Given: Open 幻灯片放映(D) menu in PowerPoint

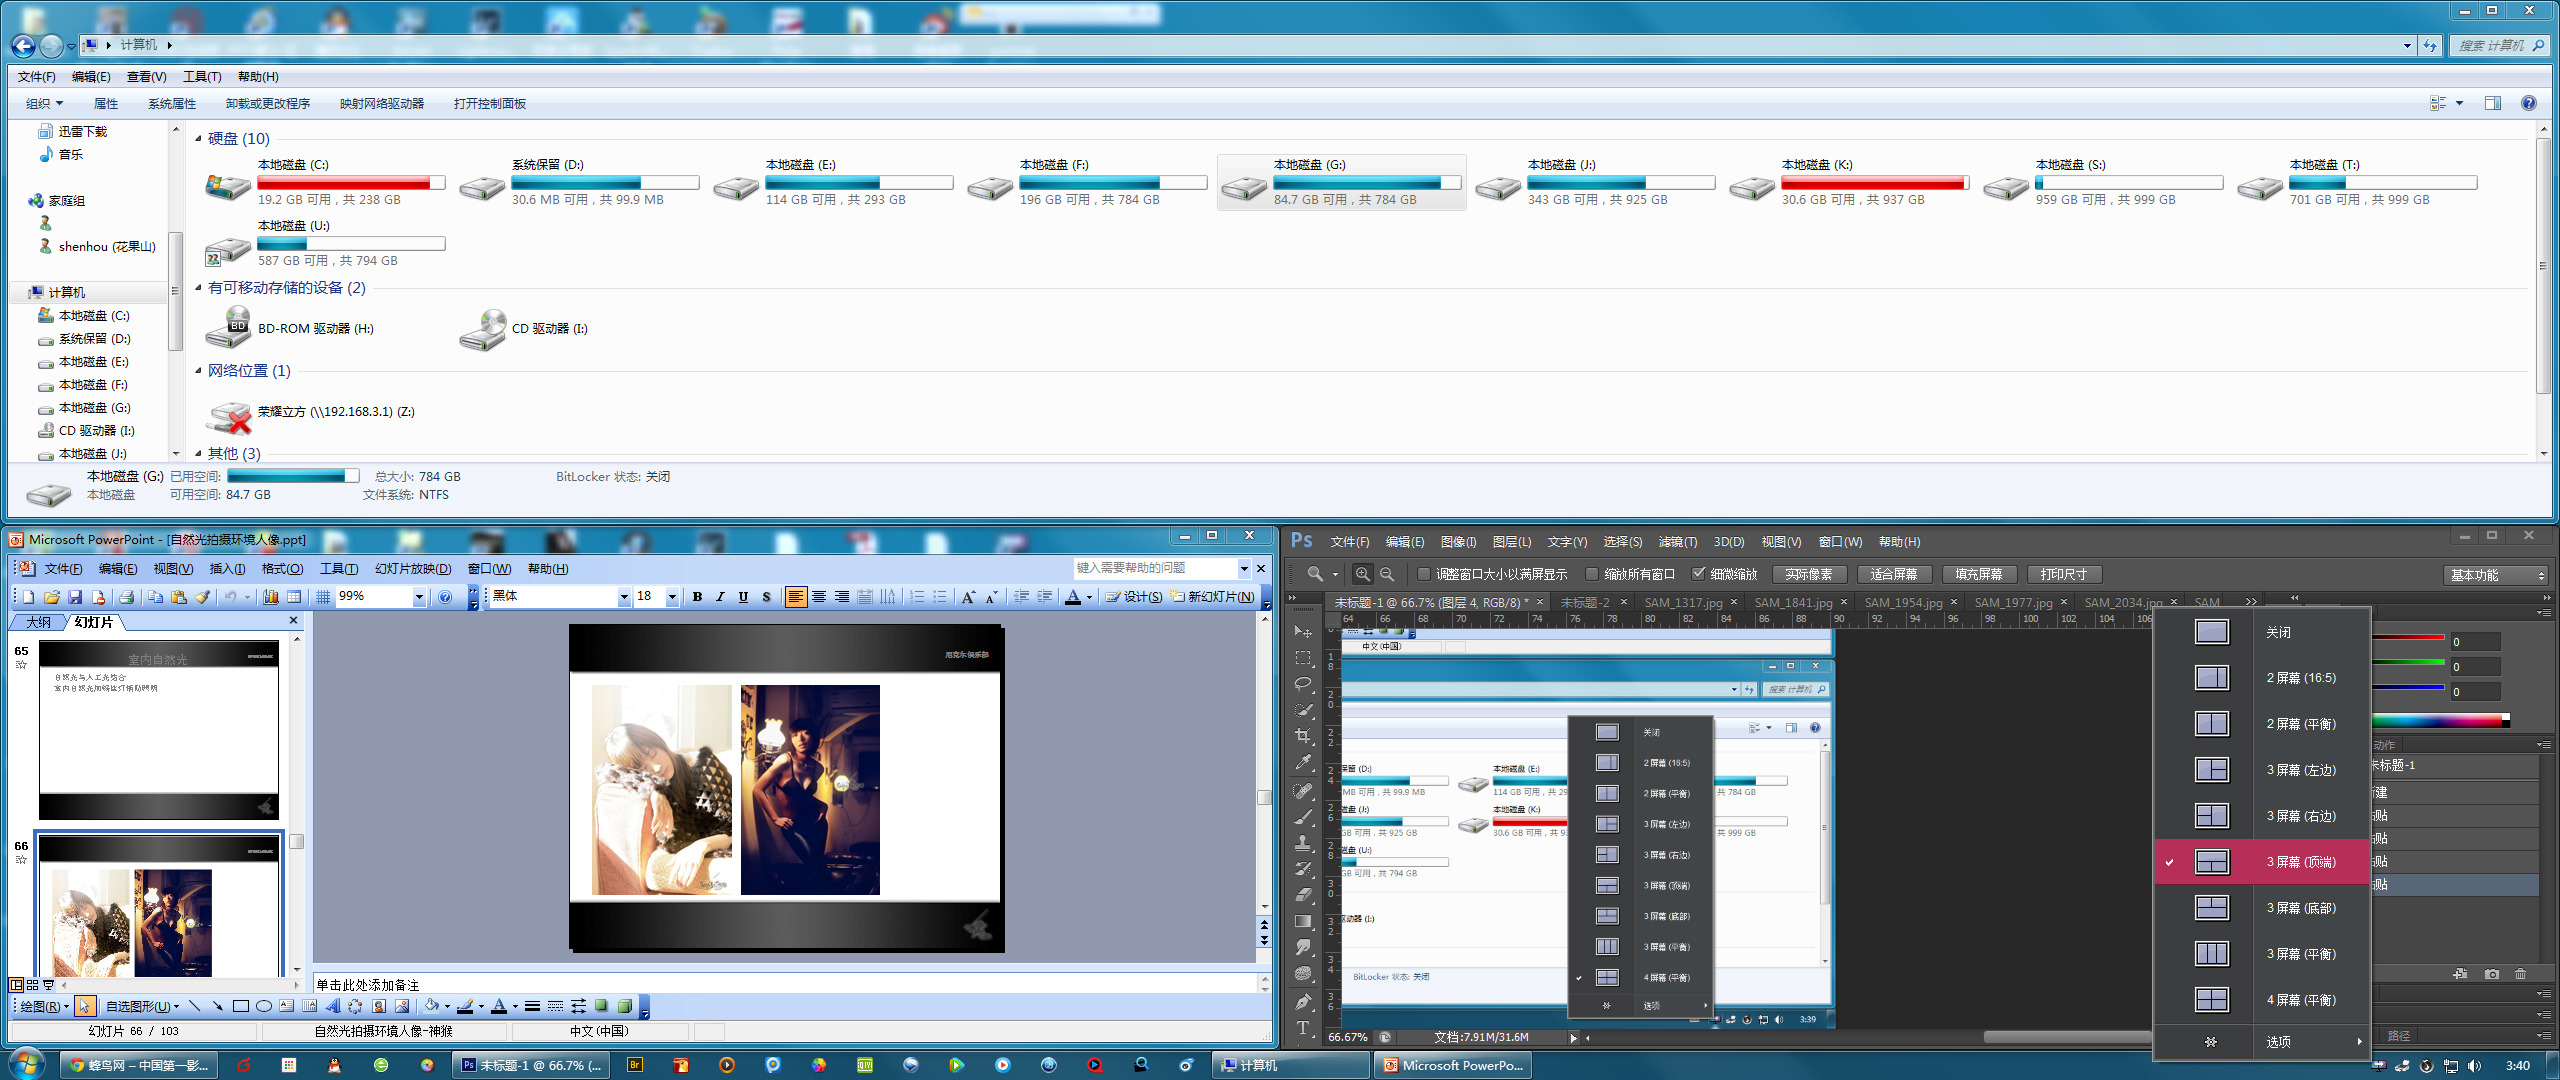Looking at the screenshot, I should pyautogui.click(x=413, y=569).
